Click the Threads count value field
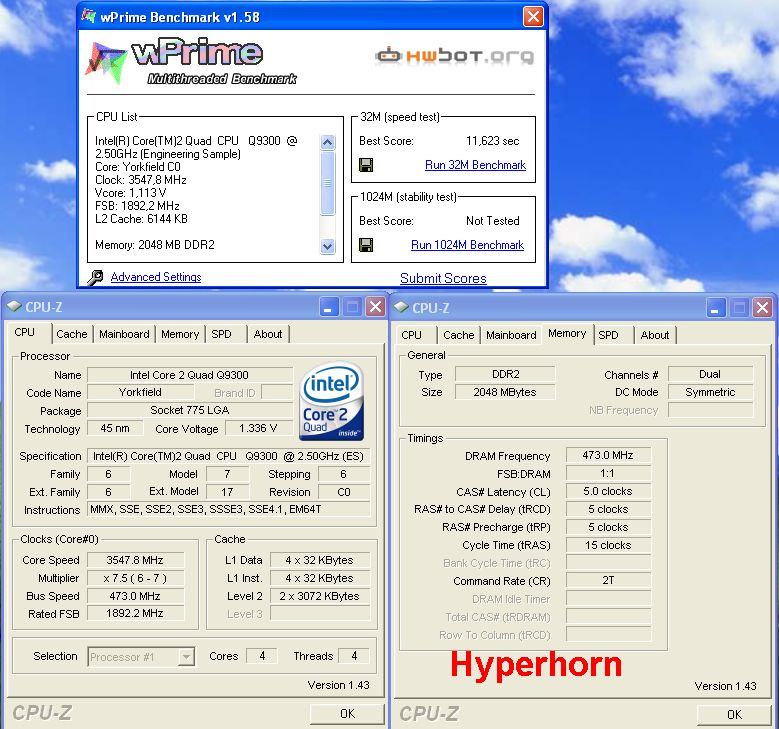This screenshot has width=779, height=729. point(354,656)
